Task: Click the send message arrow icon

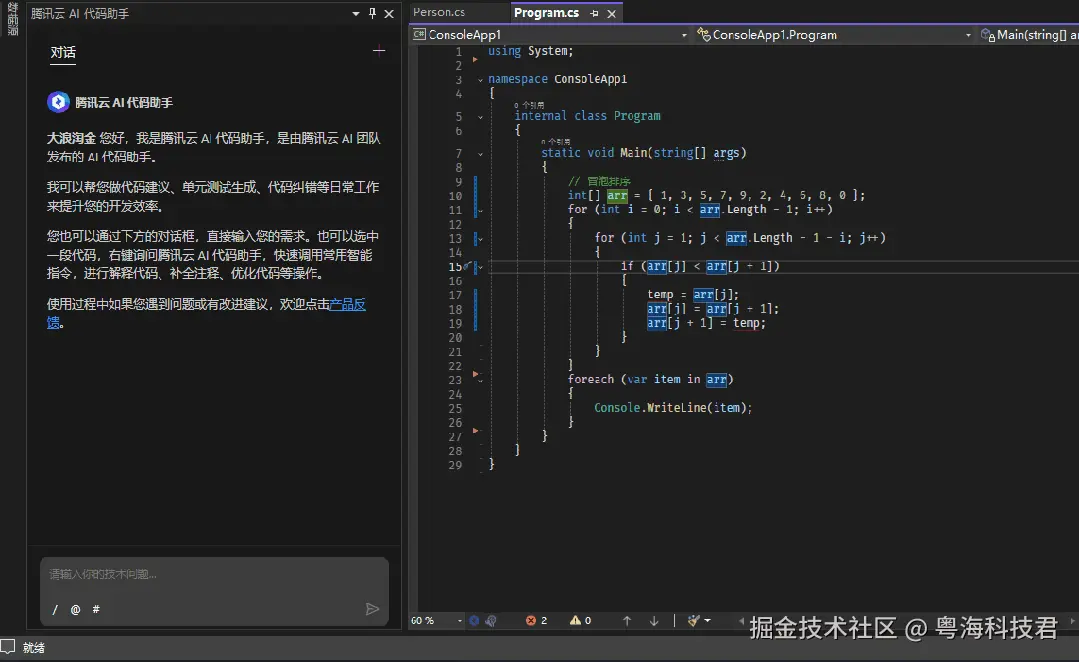Action: 372,609
